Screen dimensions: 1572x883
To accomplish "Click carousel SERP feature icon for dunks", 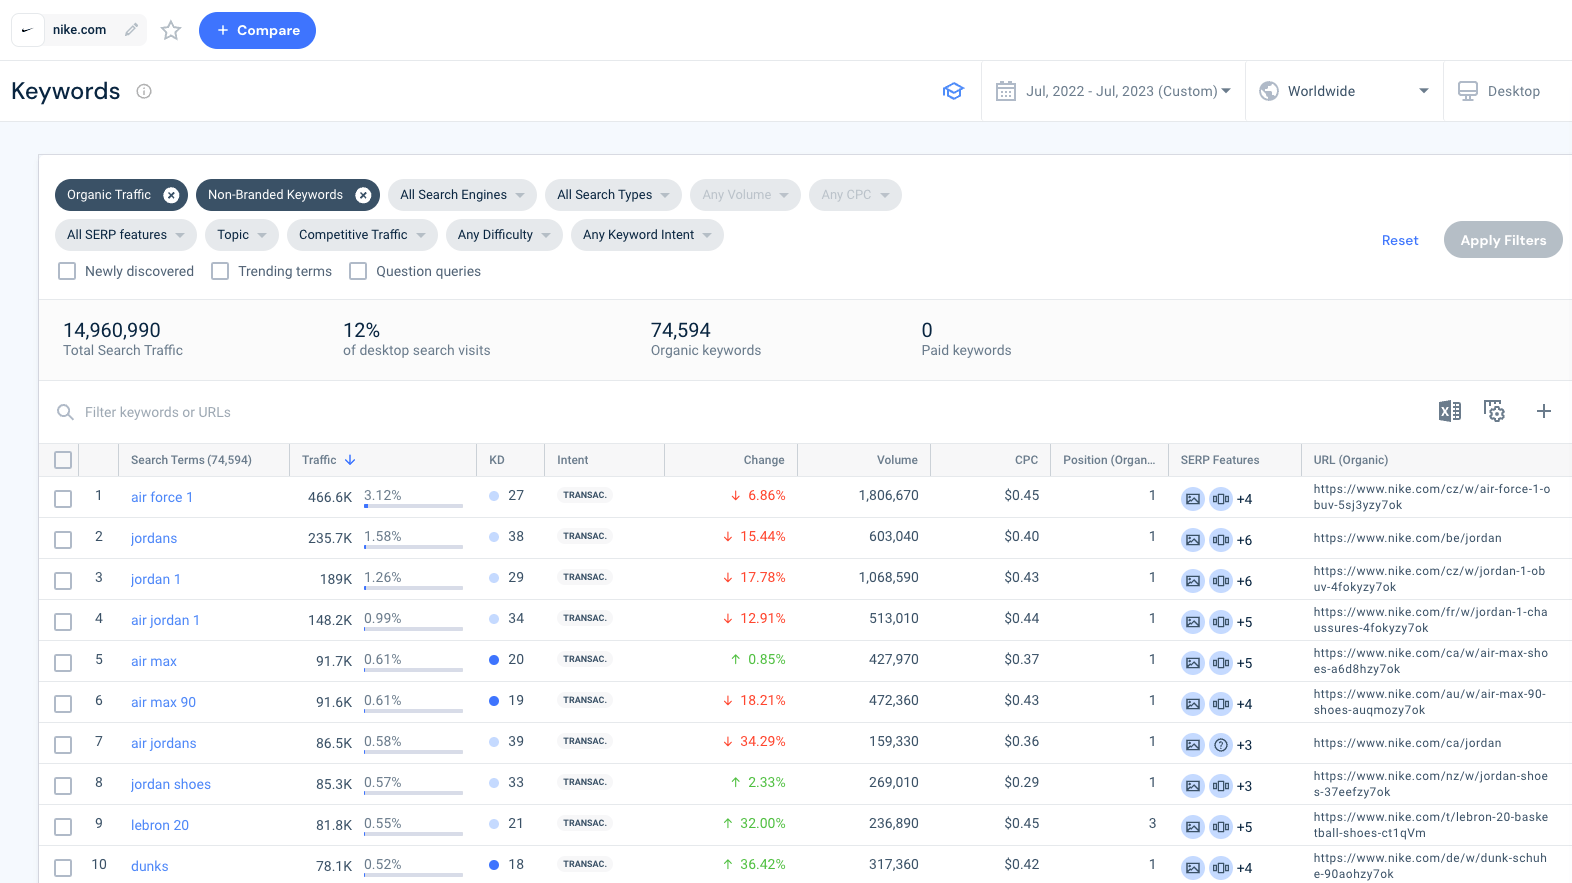I will coord(1221,868).
